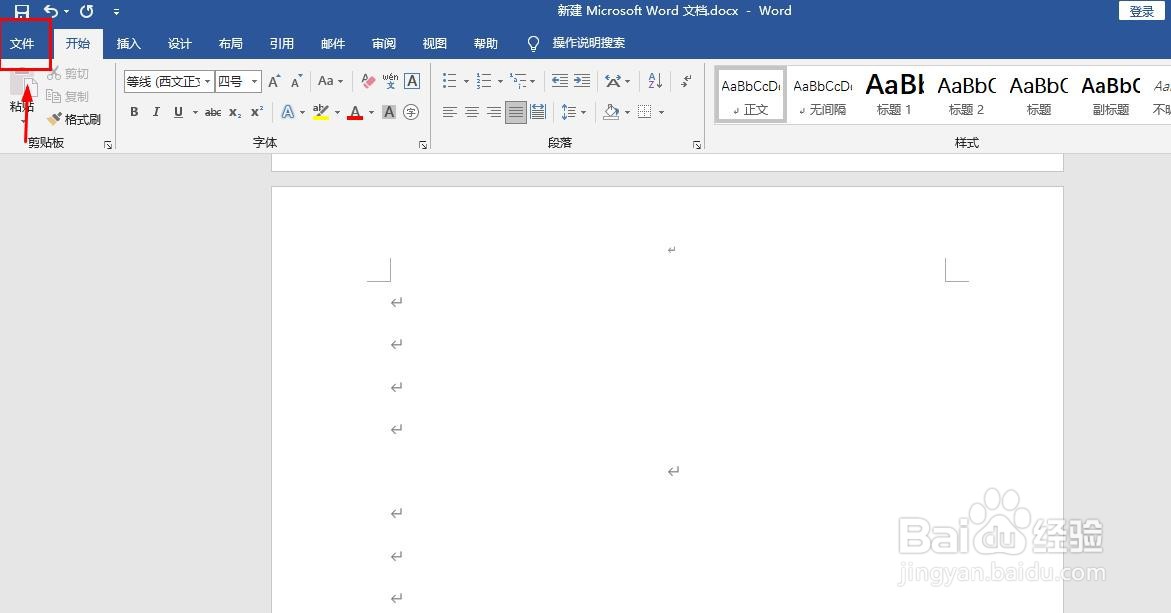Select the Underline (U) icon
Screen dimensions: 1171x613
(x=177, y=112)
